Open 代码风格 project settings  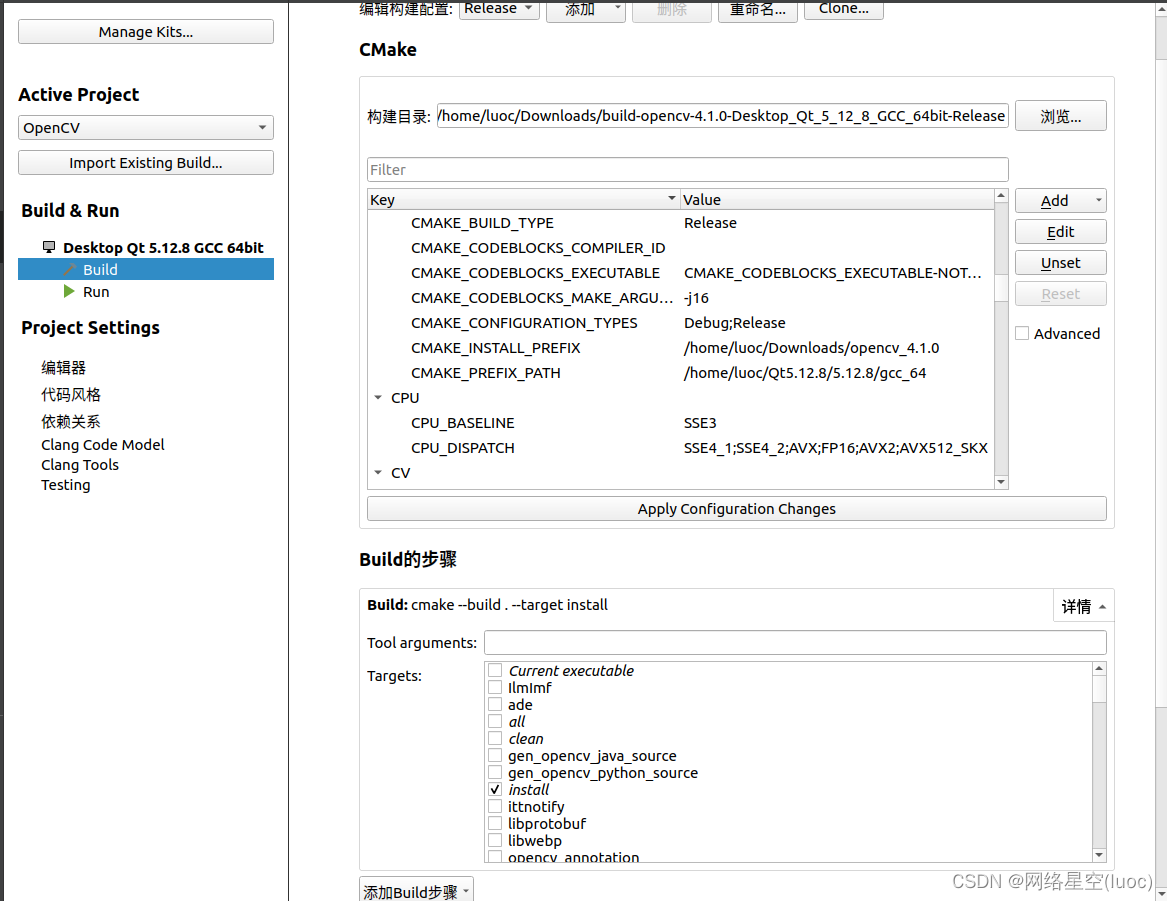click(x=71, y=394)
